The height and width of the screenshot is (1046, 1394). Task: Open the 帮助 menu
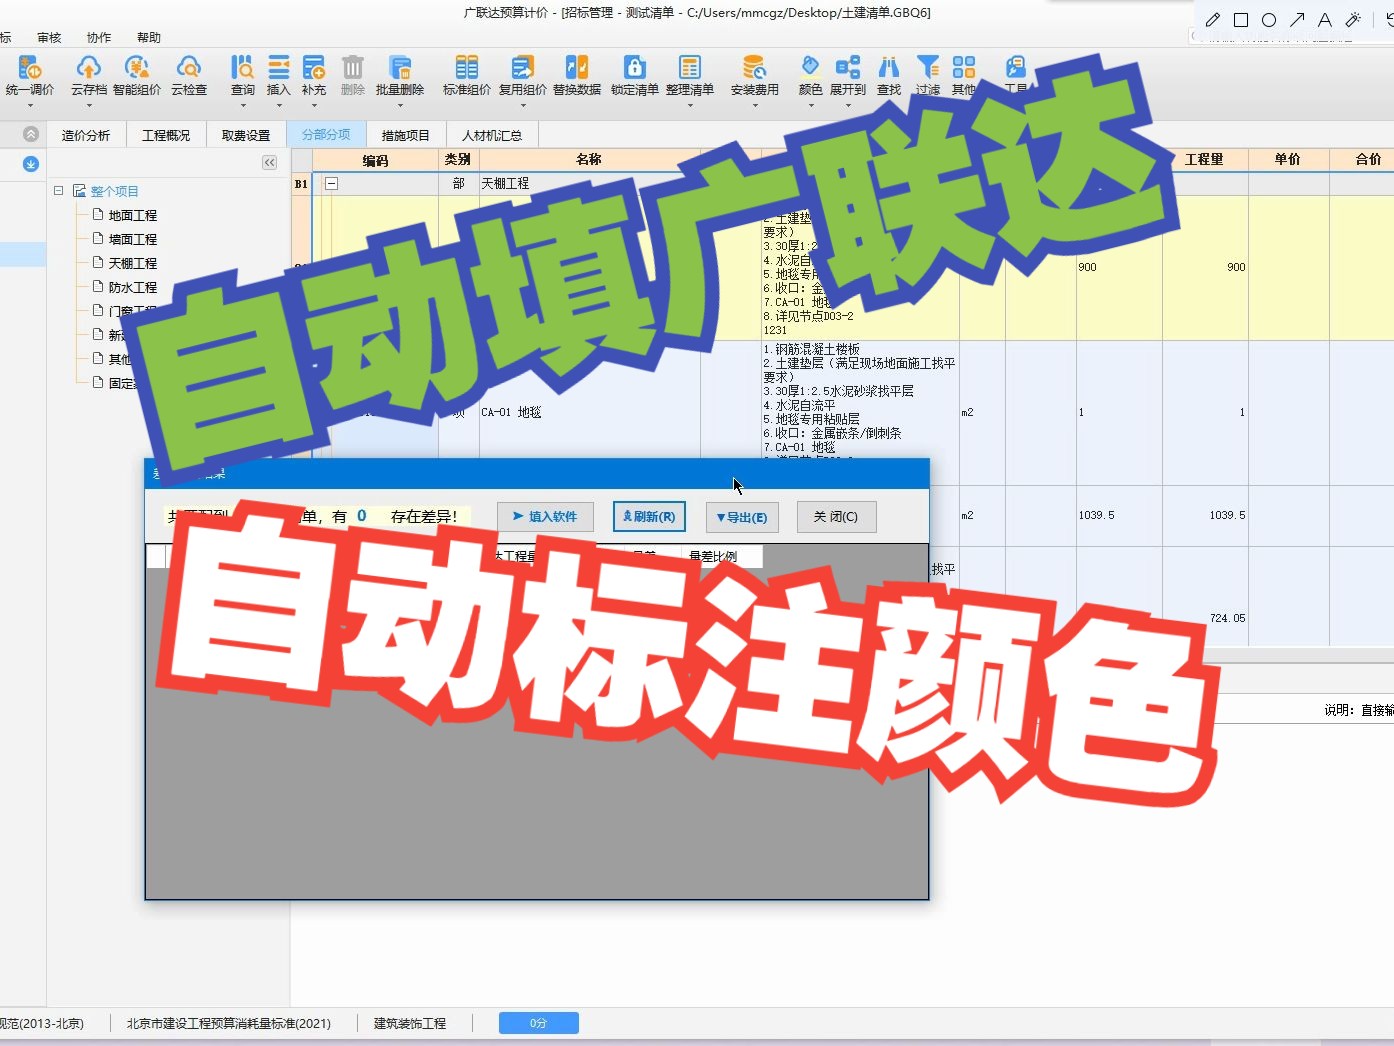(x=149, y=38)
